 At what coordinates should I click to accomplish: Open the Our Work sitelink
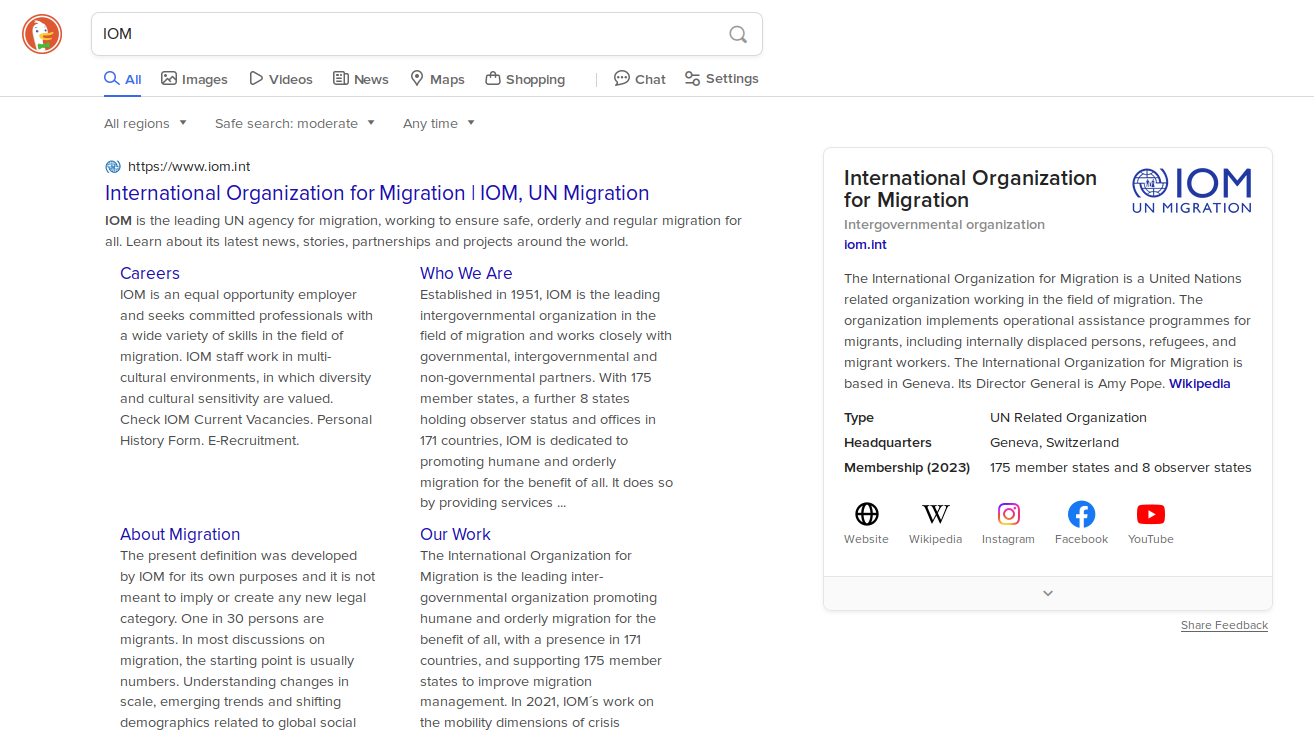coord(455,534)
